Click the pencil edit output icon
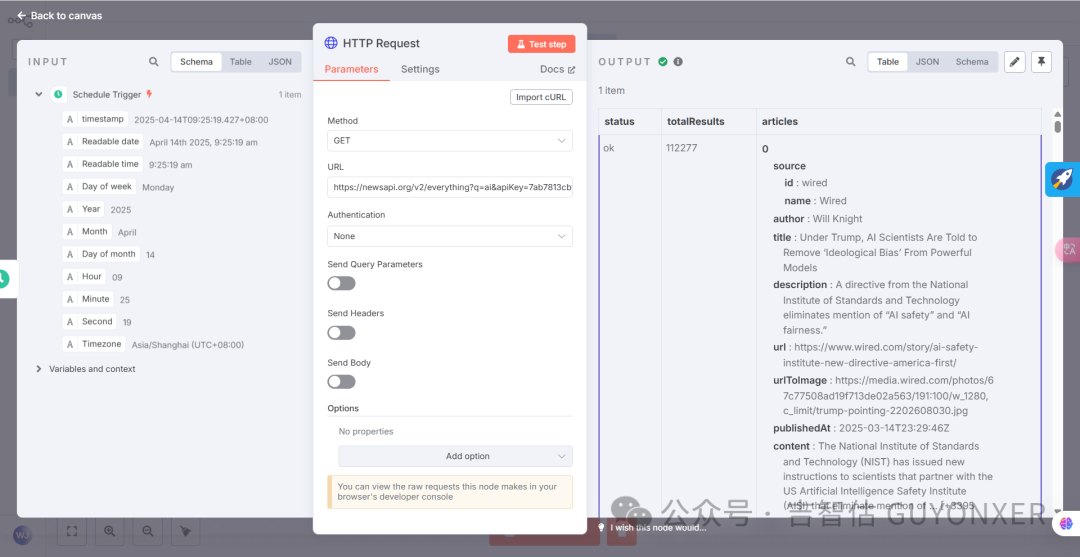The image size is (1080, 557). point(1014,62)
